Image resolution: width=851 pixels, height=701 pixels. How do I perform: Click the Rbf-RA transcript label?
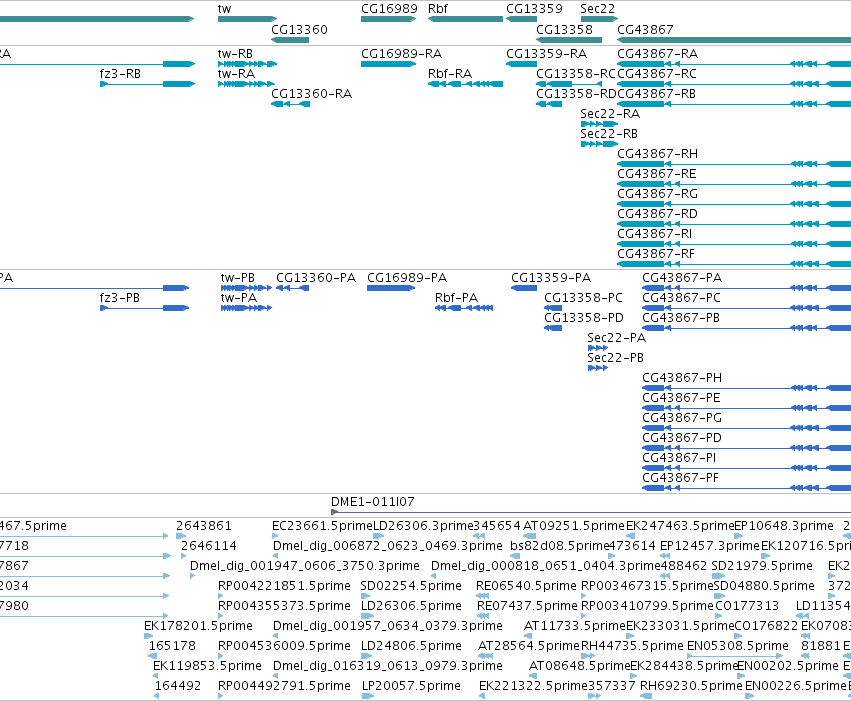tap(450, 74)
